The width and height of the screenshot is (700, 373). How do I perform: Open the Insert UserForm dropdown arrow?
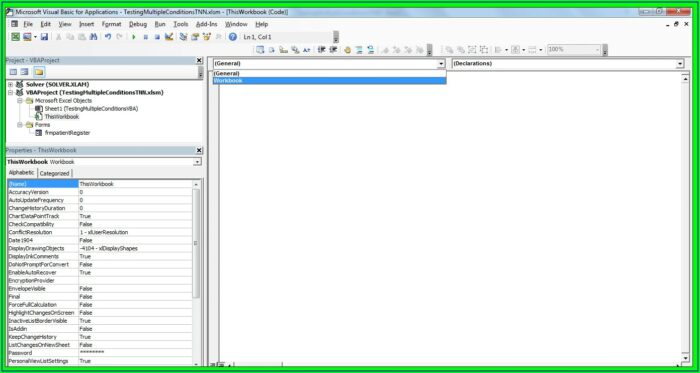tap(35, 37)
